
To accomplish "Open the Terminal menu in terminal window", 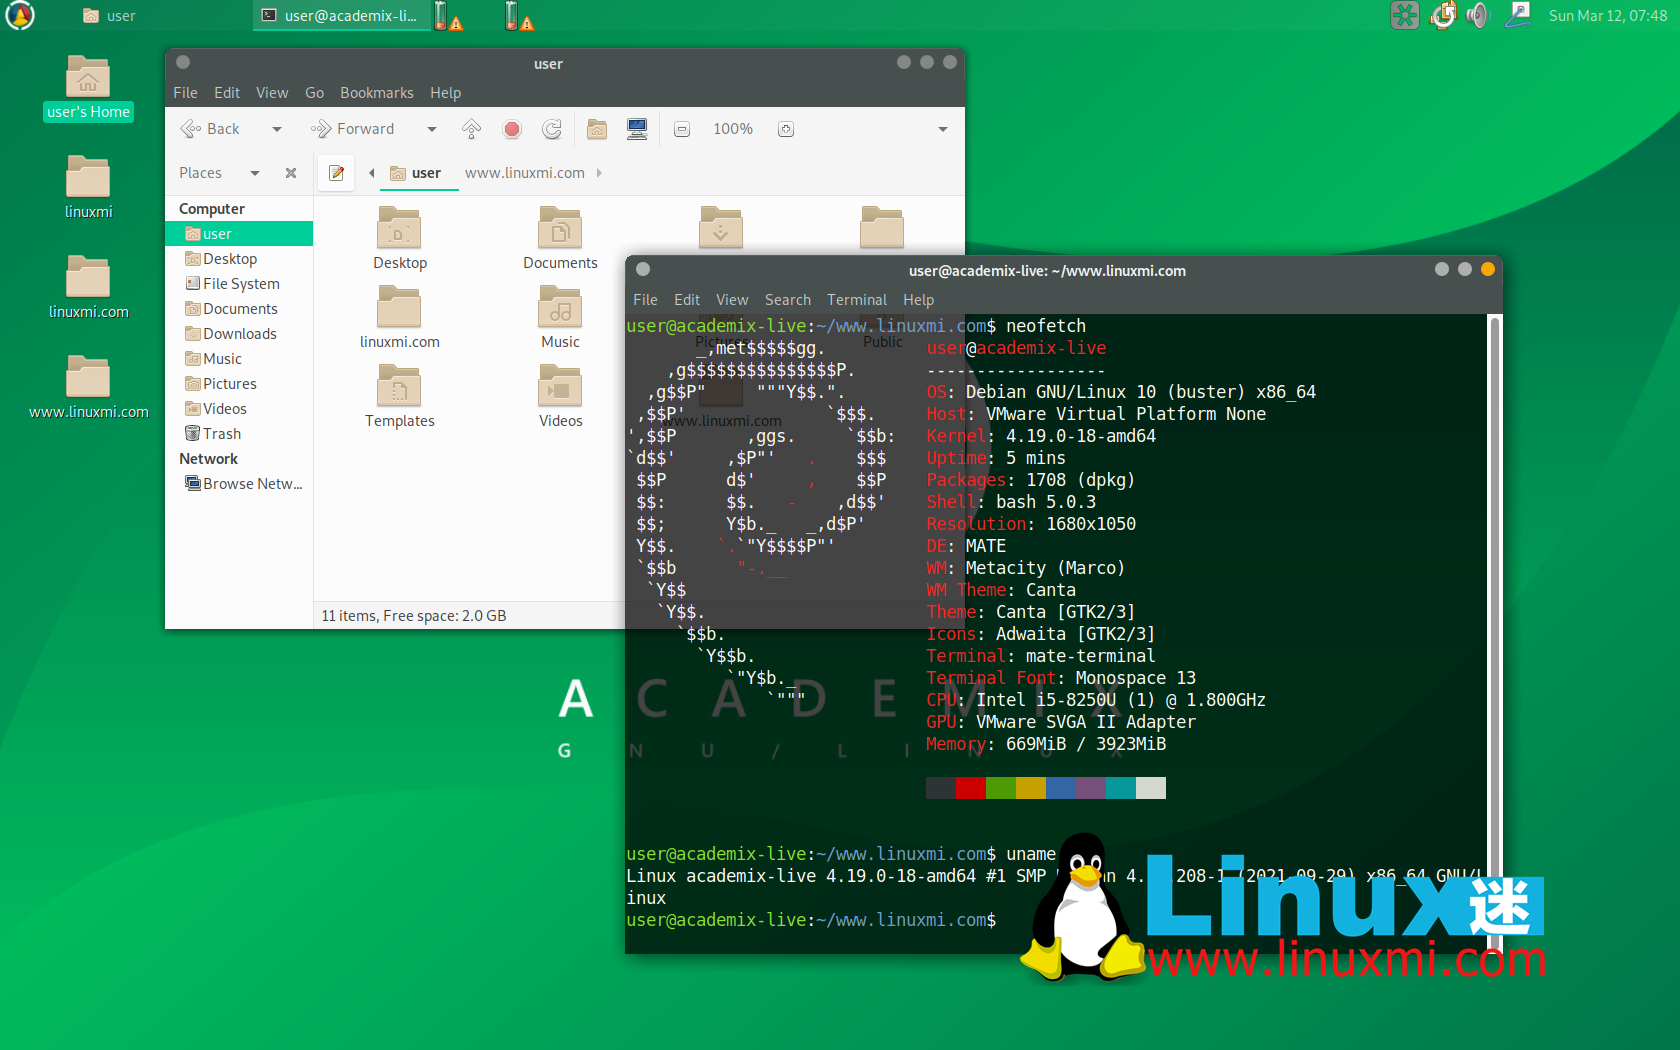I will pyautogui.click(x=857, y=300).
